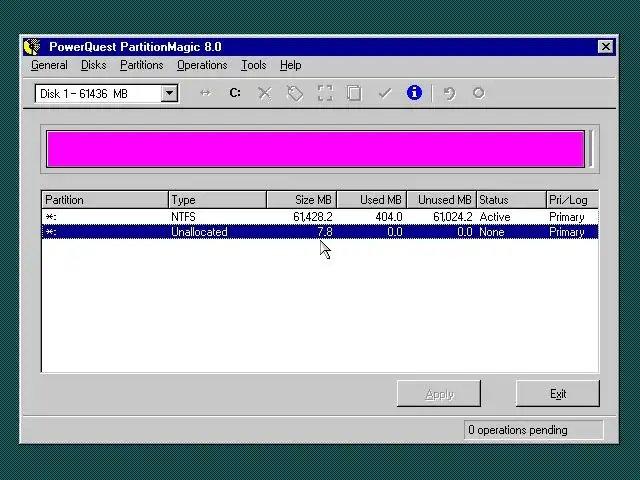Click the 0 operations pending status field
640x480 pixels.
coord(533,430)
